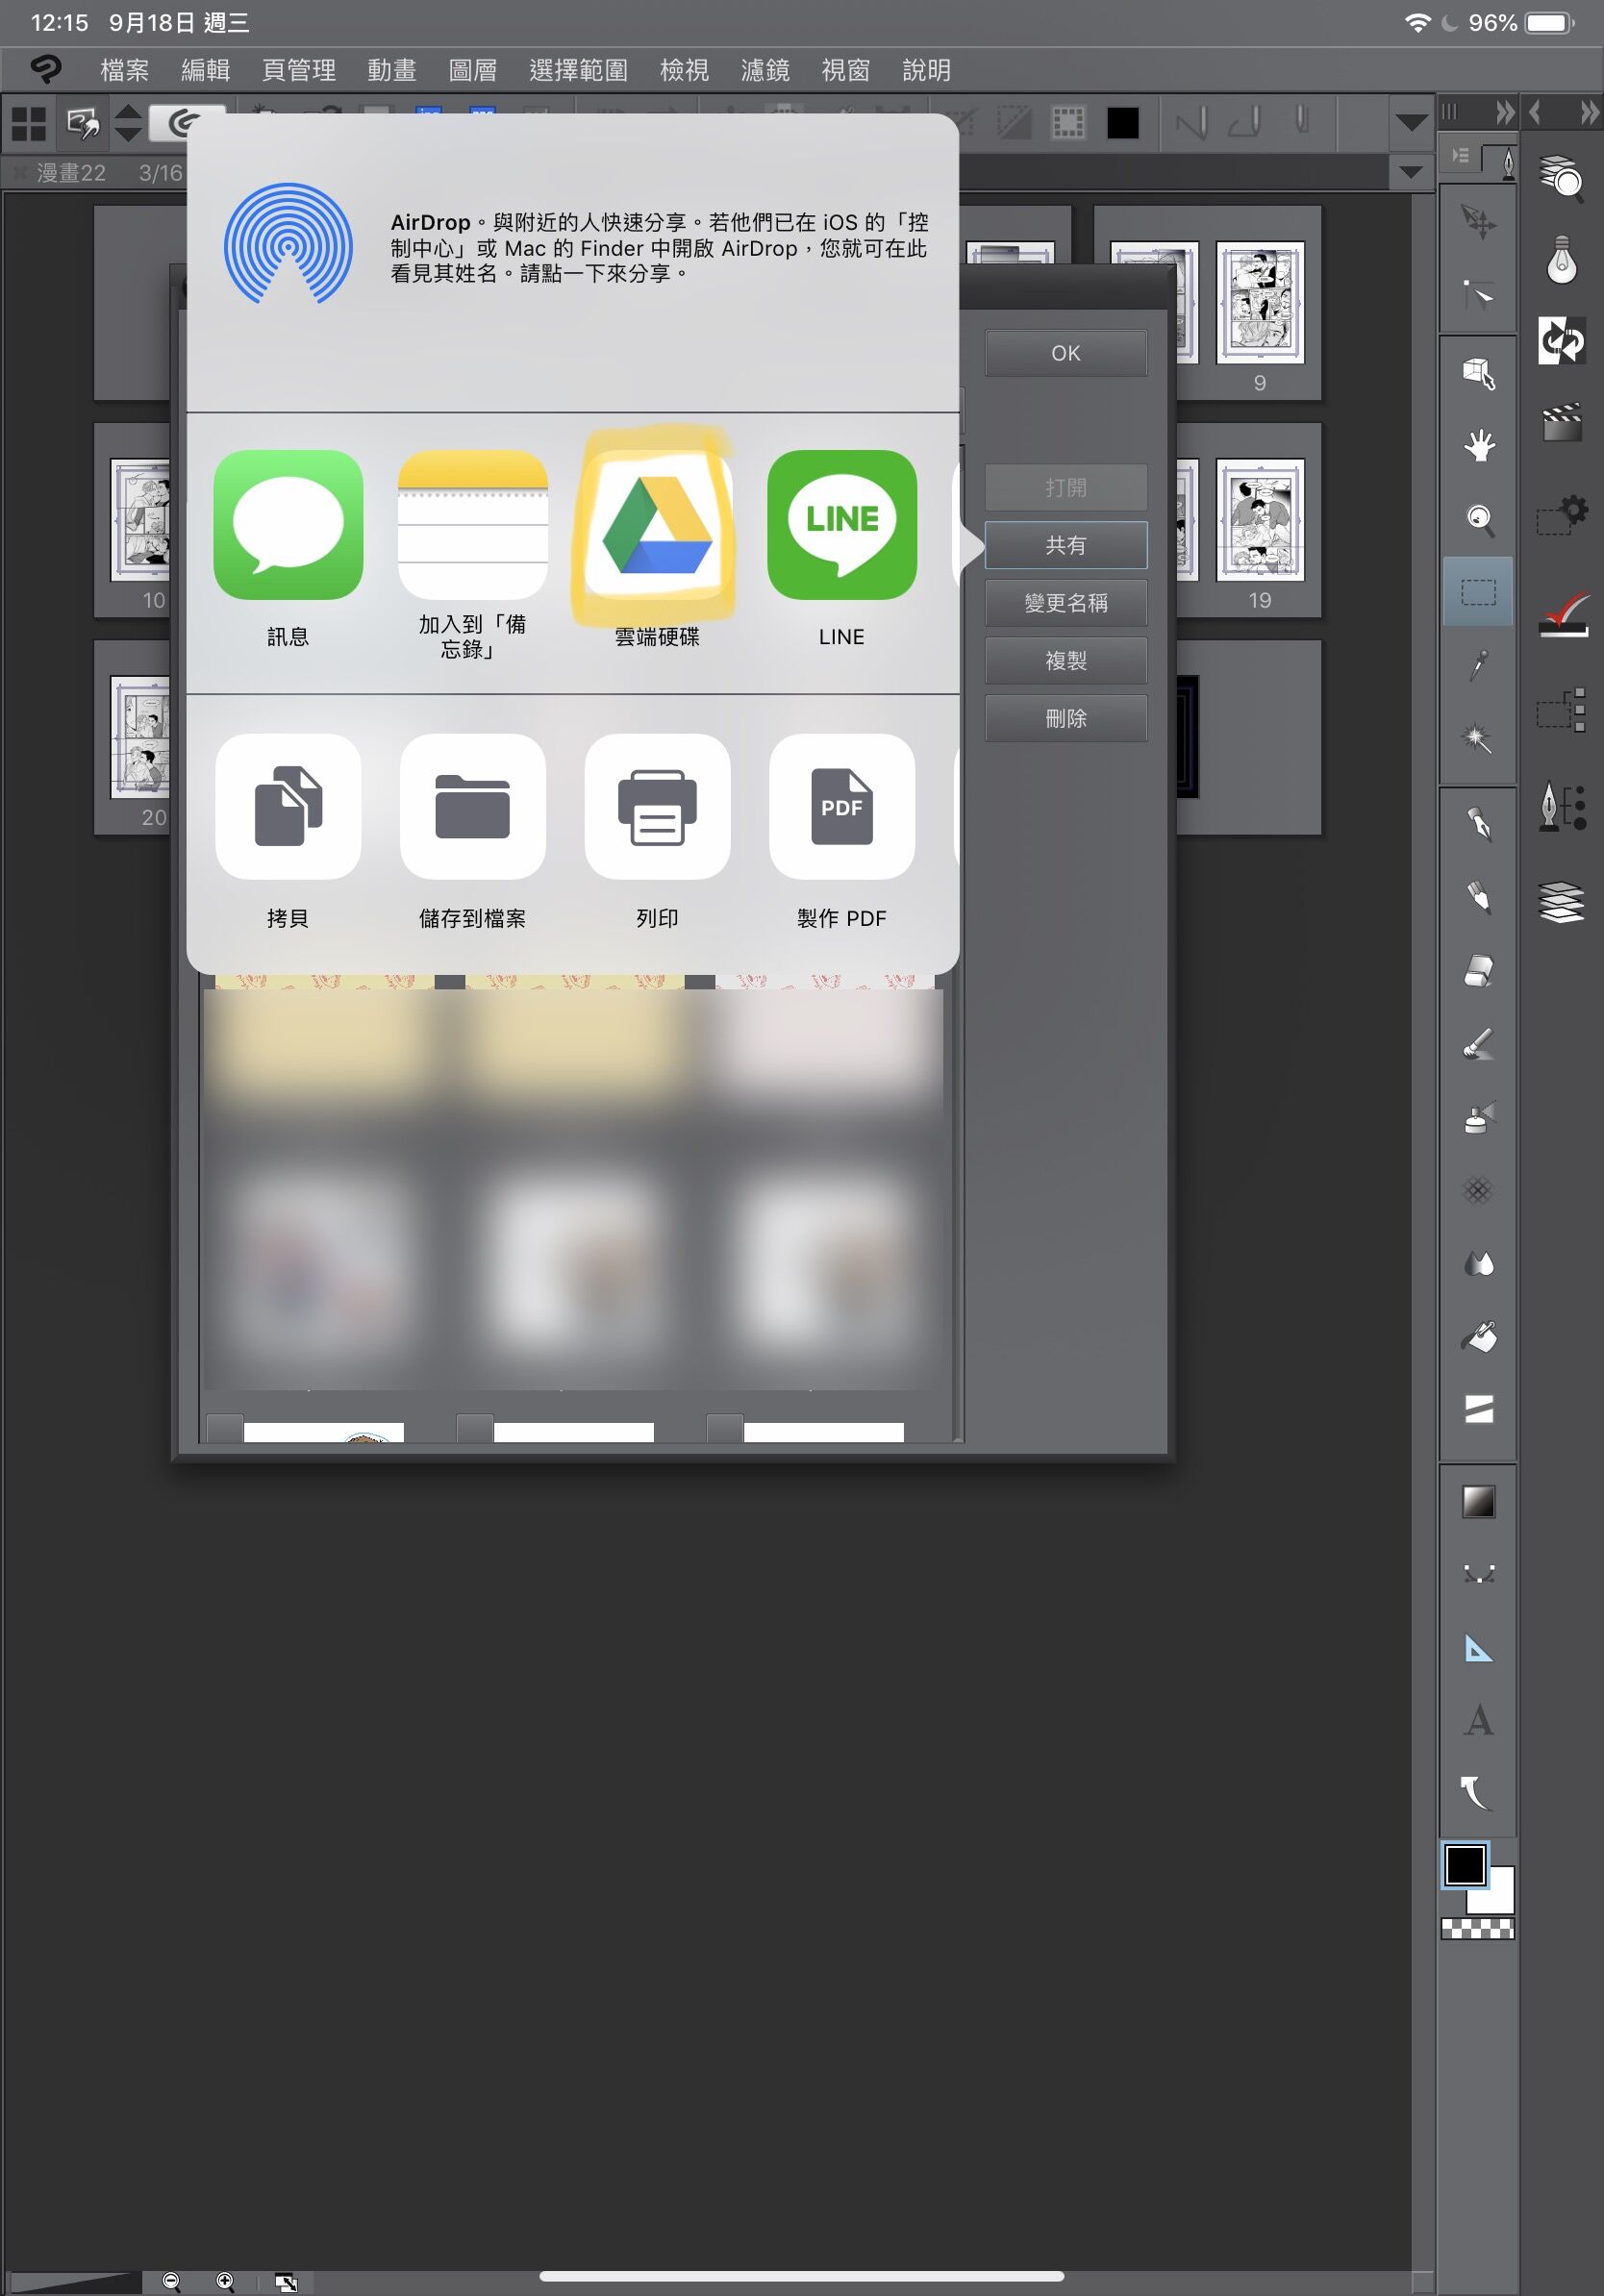Select the Text A tool
Viewport: 1604px width, 2296px height.
tap(1479, 1720)
